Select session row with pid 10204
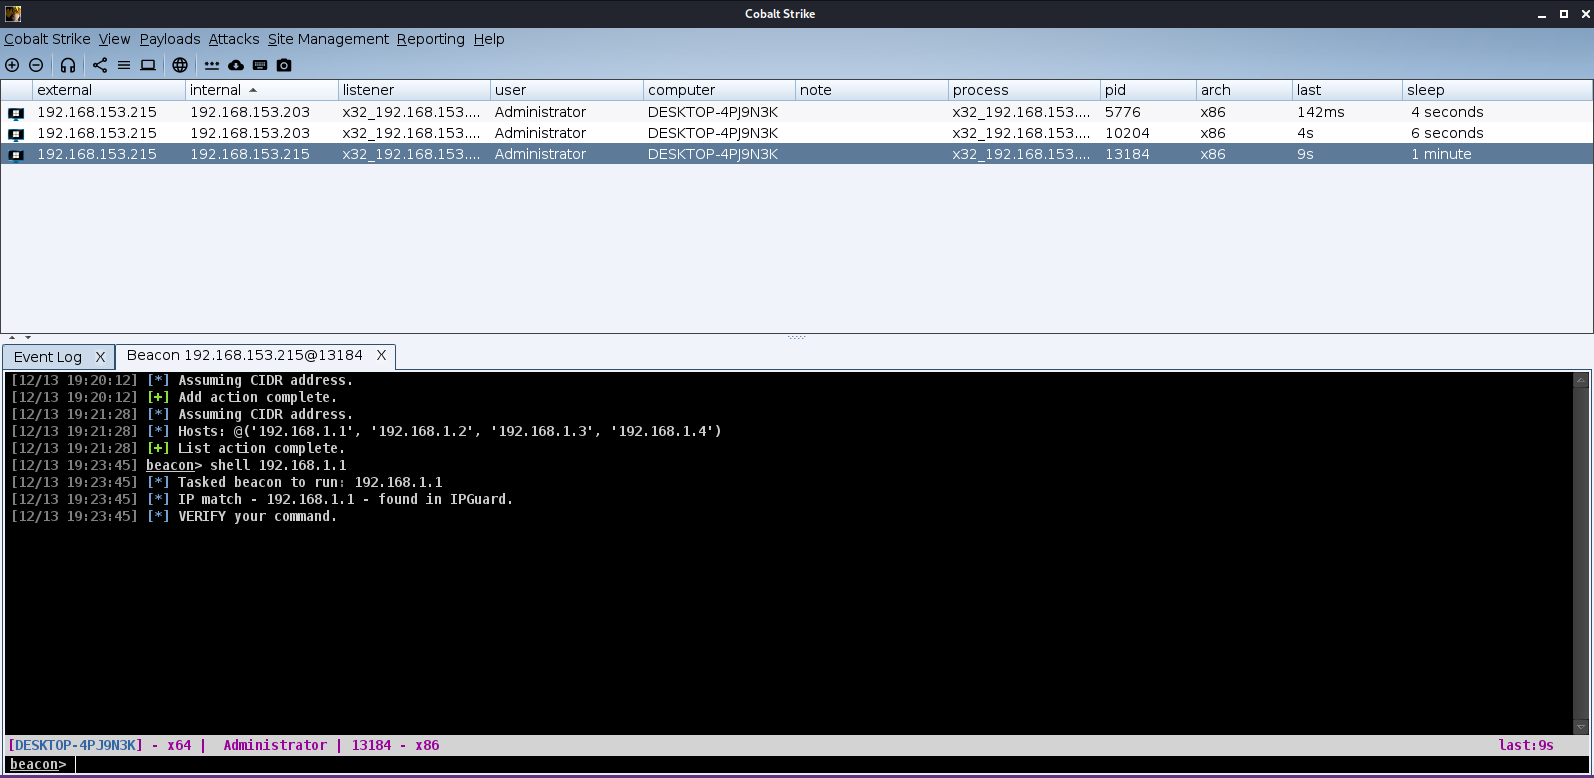This screenshot has width=1594, height=778. coord(796,133)
